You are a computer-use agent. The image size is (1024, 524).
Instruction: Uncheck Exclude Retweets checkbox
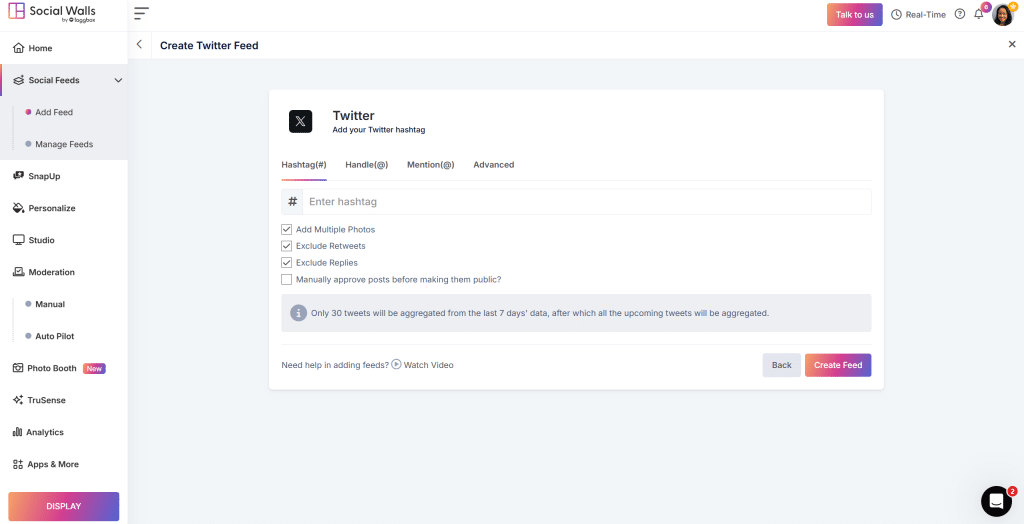(x=287, y=246)
